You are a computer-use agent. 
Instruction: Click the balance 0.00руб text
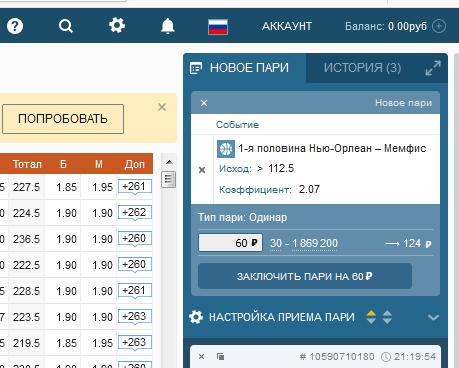coord(407,26)
